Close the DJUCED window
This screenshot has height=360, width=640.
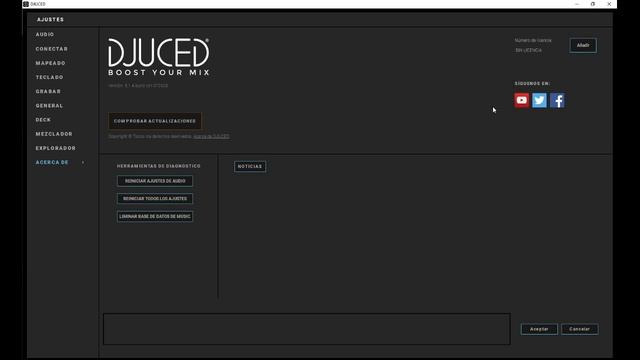(609, 4)
